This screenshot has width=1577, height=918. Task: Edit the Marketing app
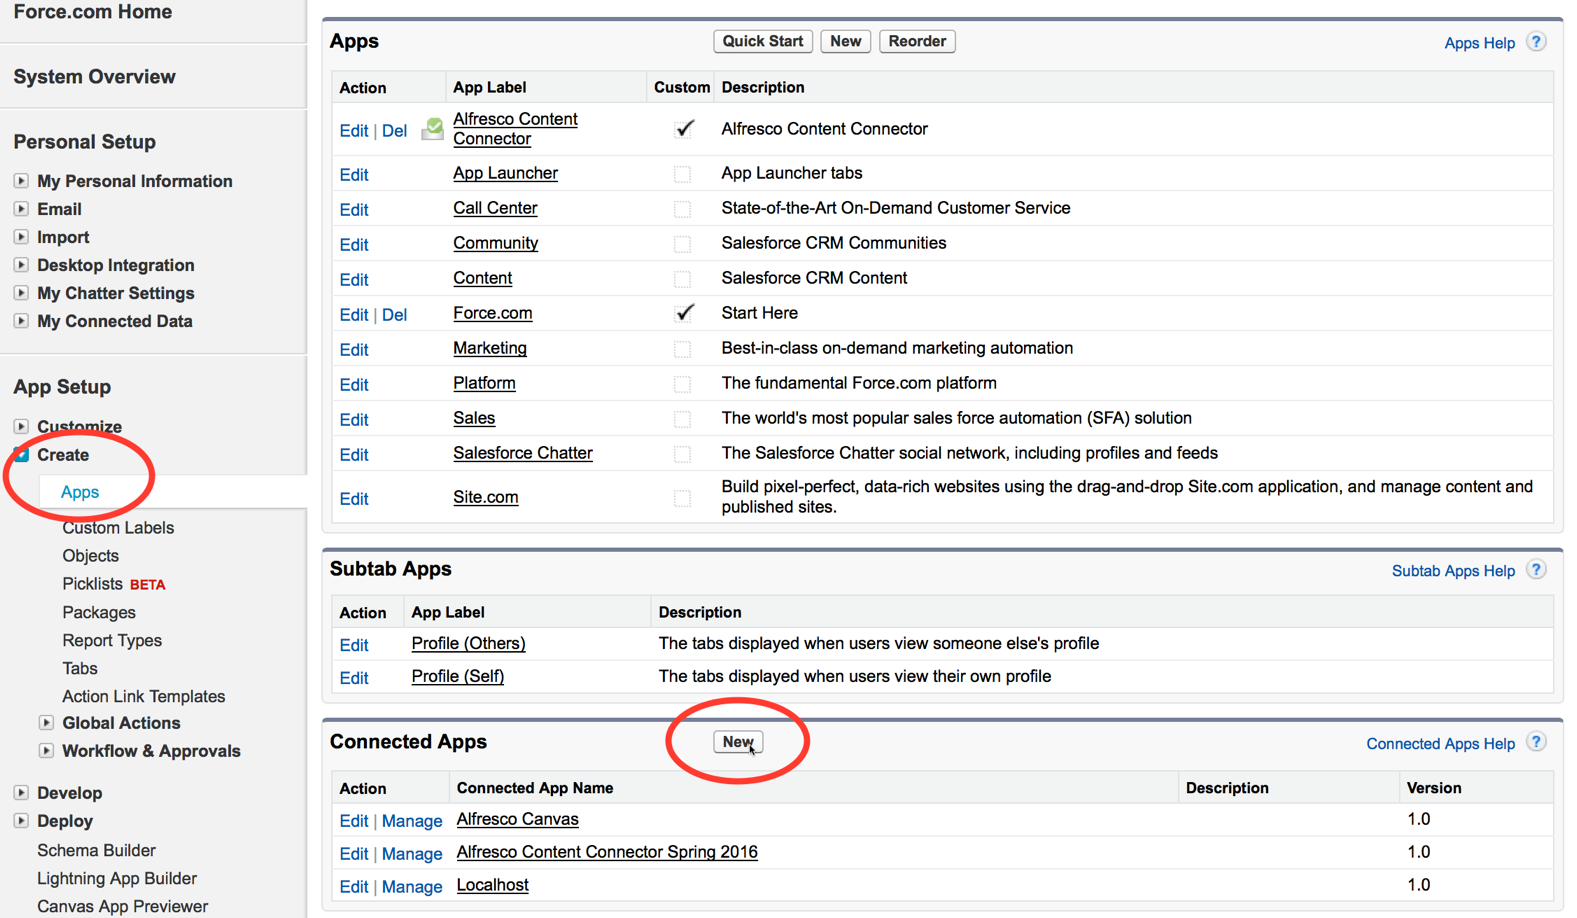tap(353, 350)
